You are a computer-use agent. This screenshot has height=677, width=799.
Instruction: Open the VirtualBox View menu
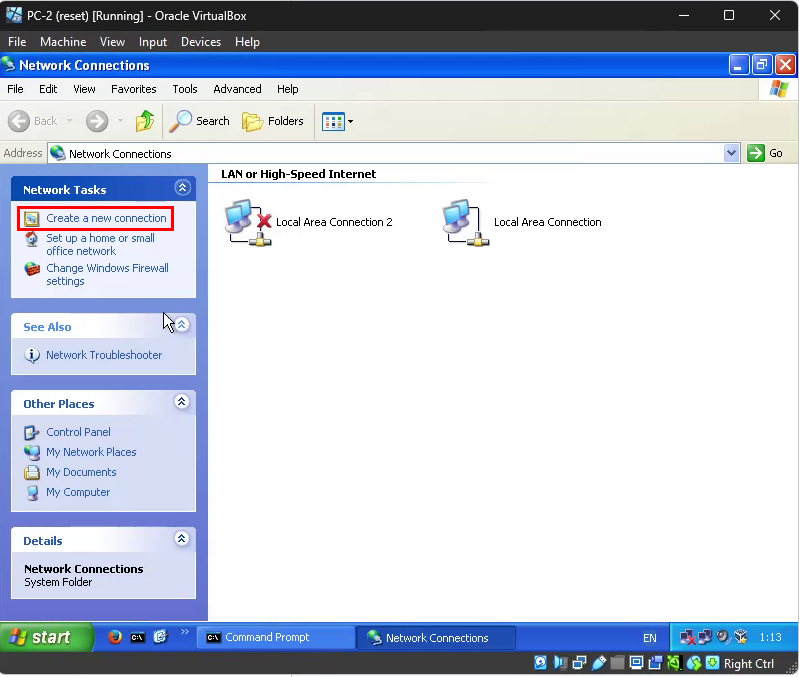[112, 42]
